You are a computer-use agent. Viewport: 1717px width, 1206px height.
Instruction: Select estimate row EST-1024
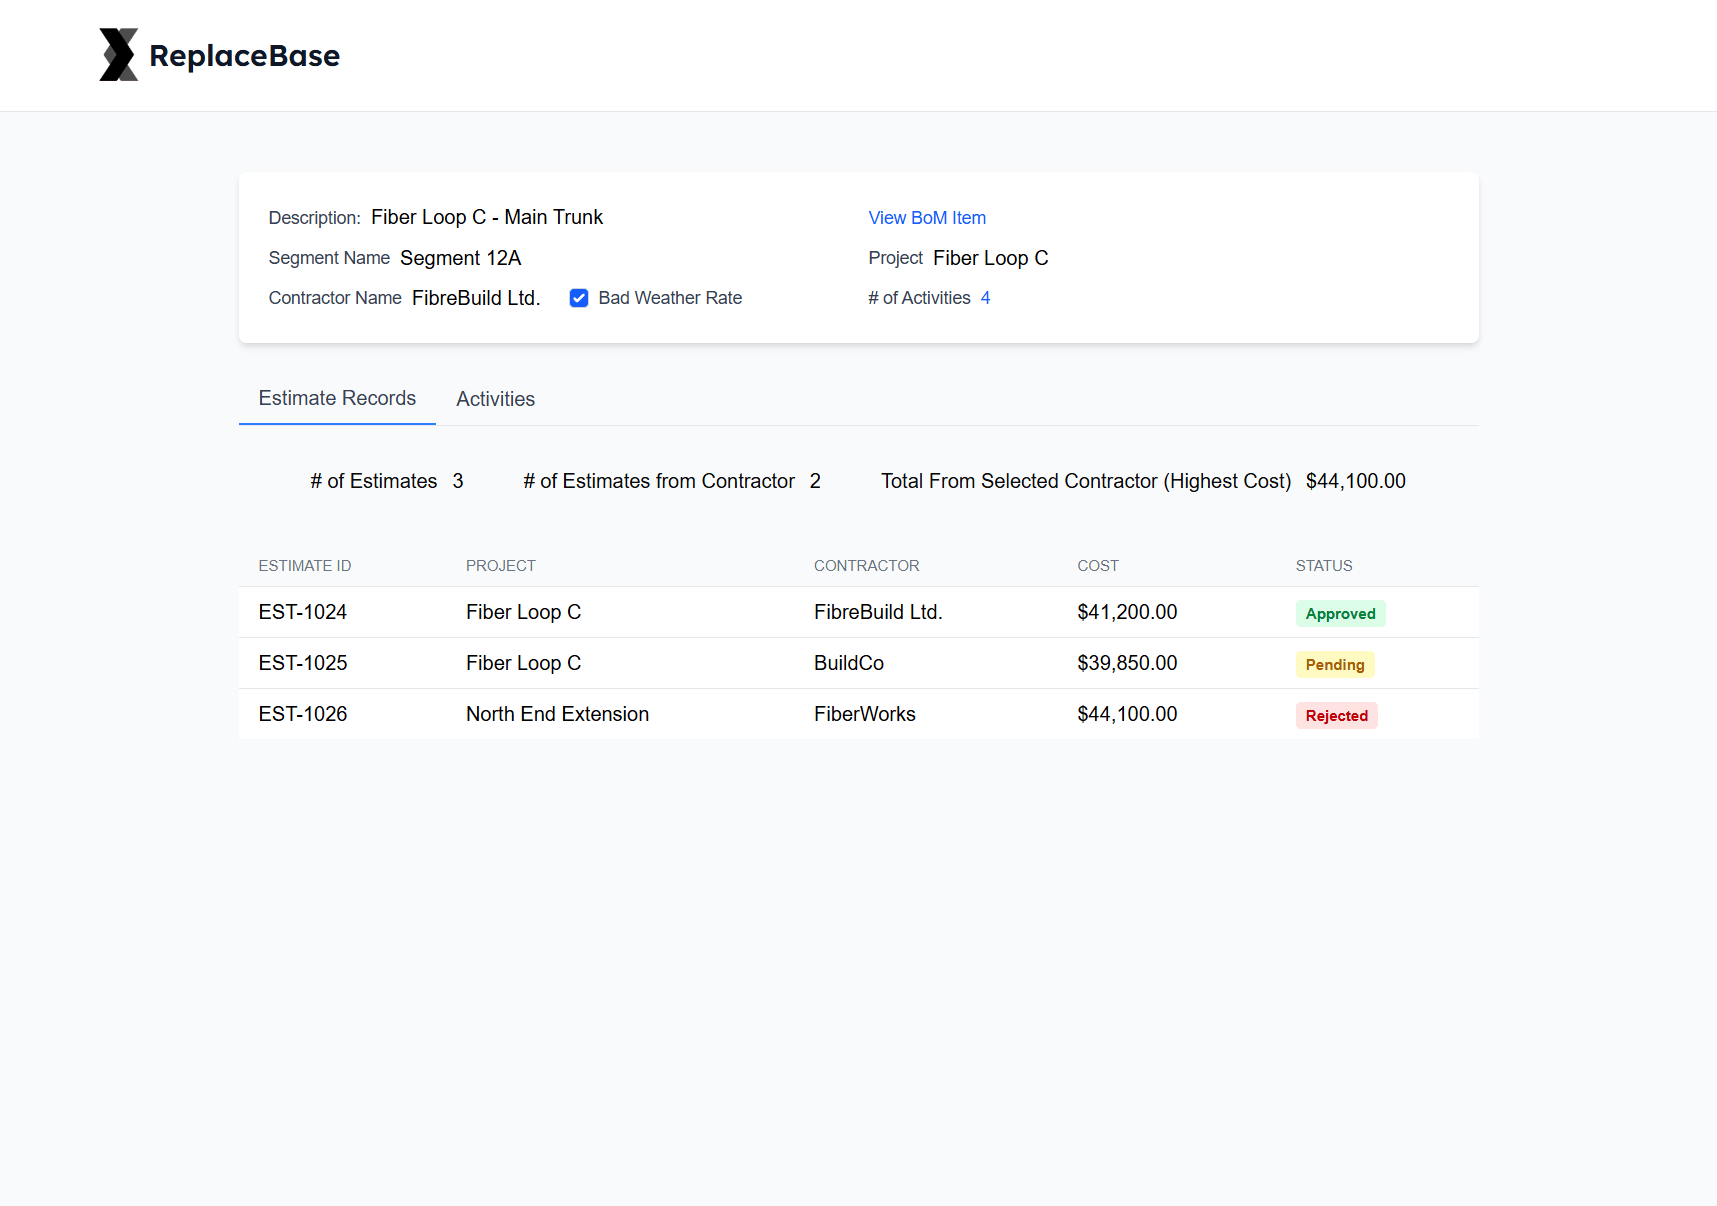click(303, 611)
